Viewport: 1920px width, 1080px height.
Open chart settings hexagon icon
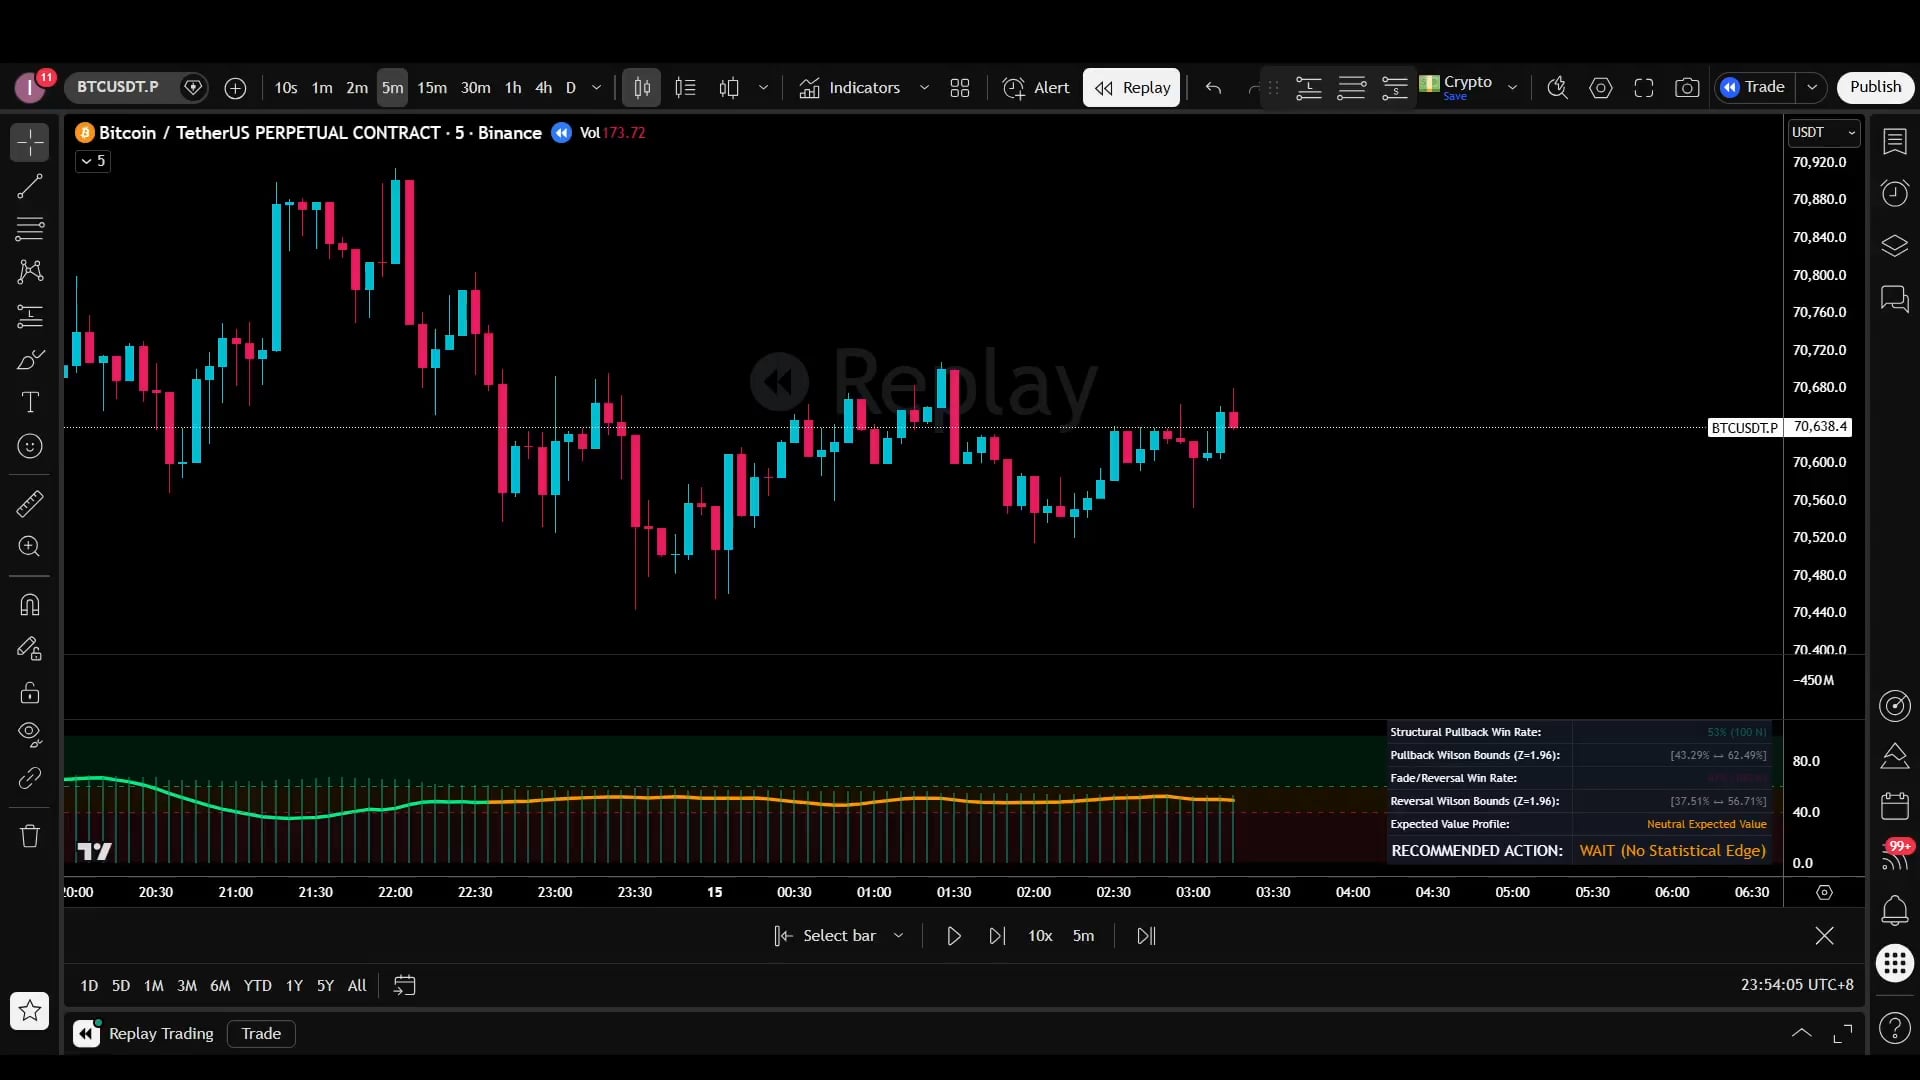(1601, 88)
